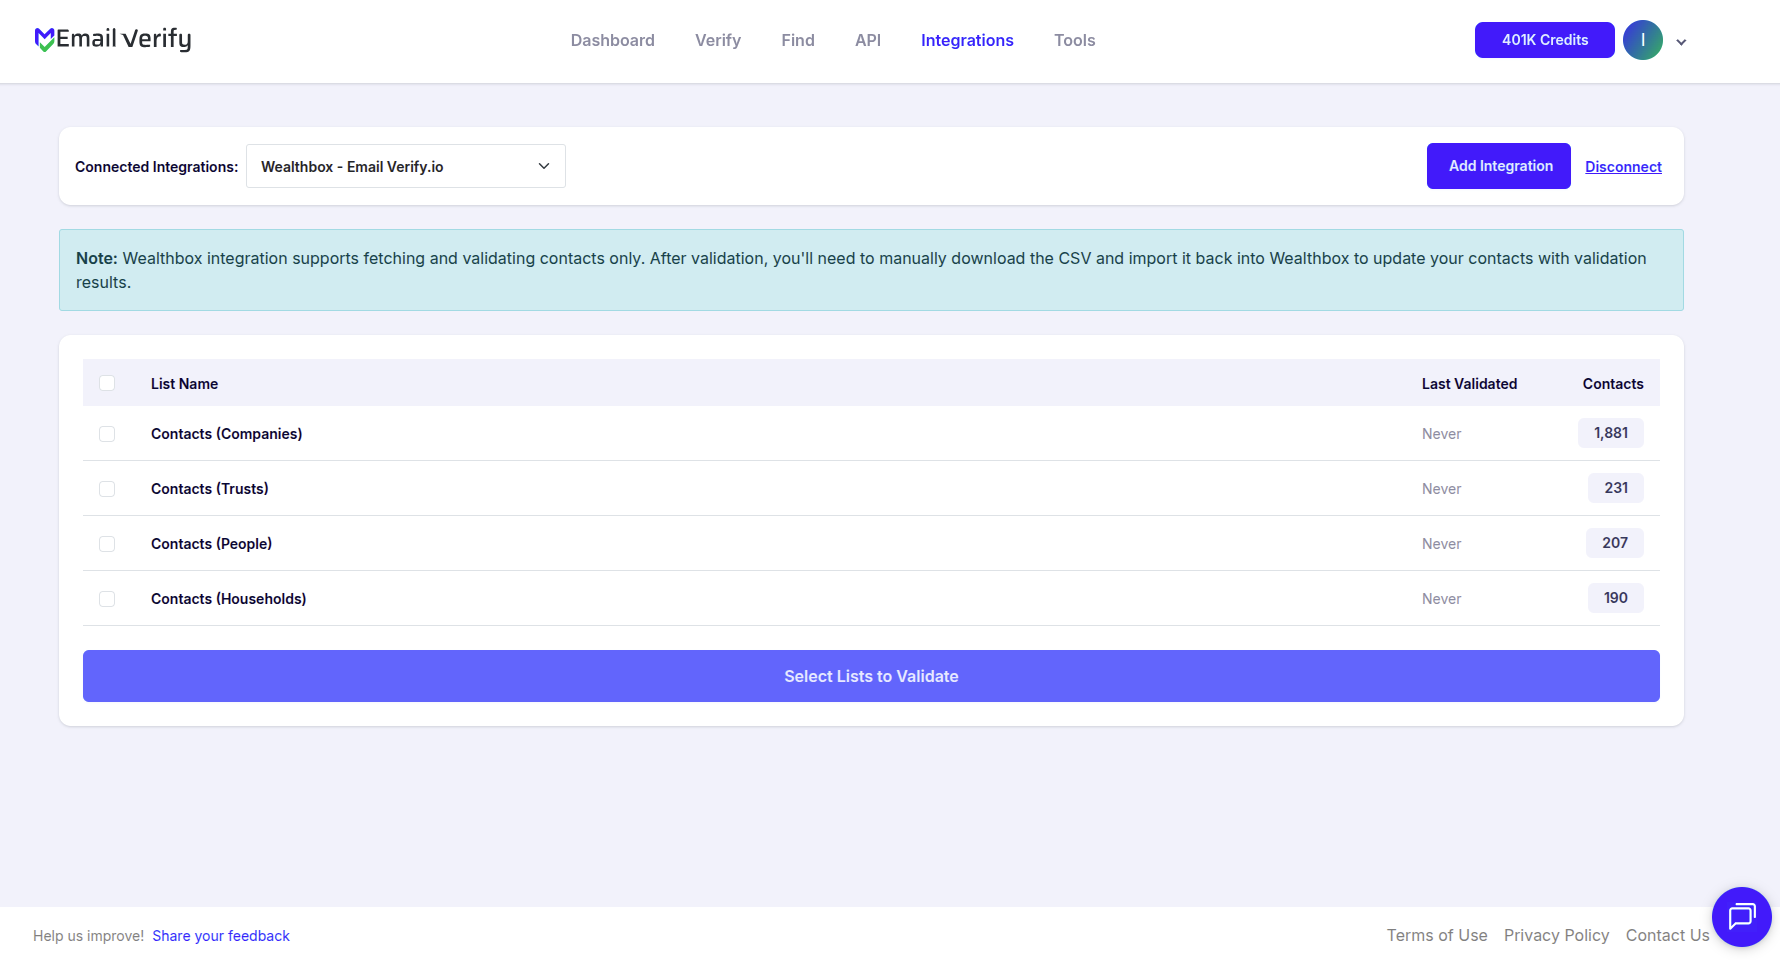
Task: Click Never in the Contacts (Trusts) row
Action: [x=1442, y=489]
